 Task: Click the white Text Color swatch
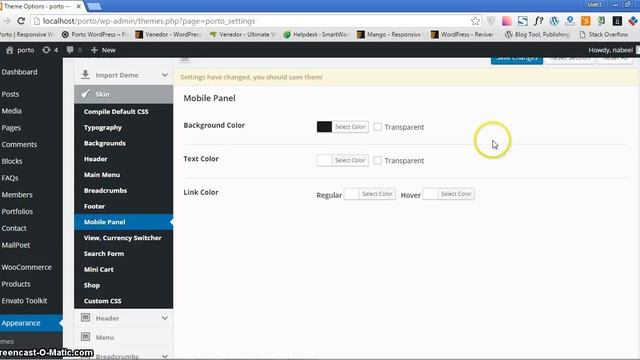pyautogui.click(x=324, y=160)
